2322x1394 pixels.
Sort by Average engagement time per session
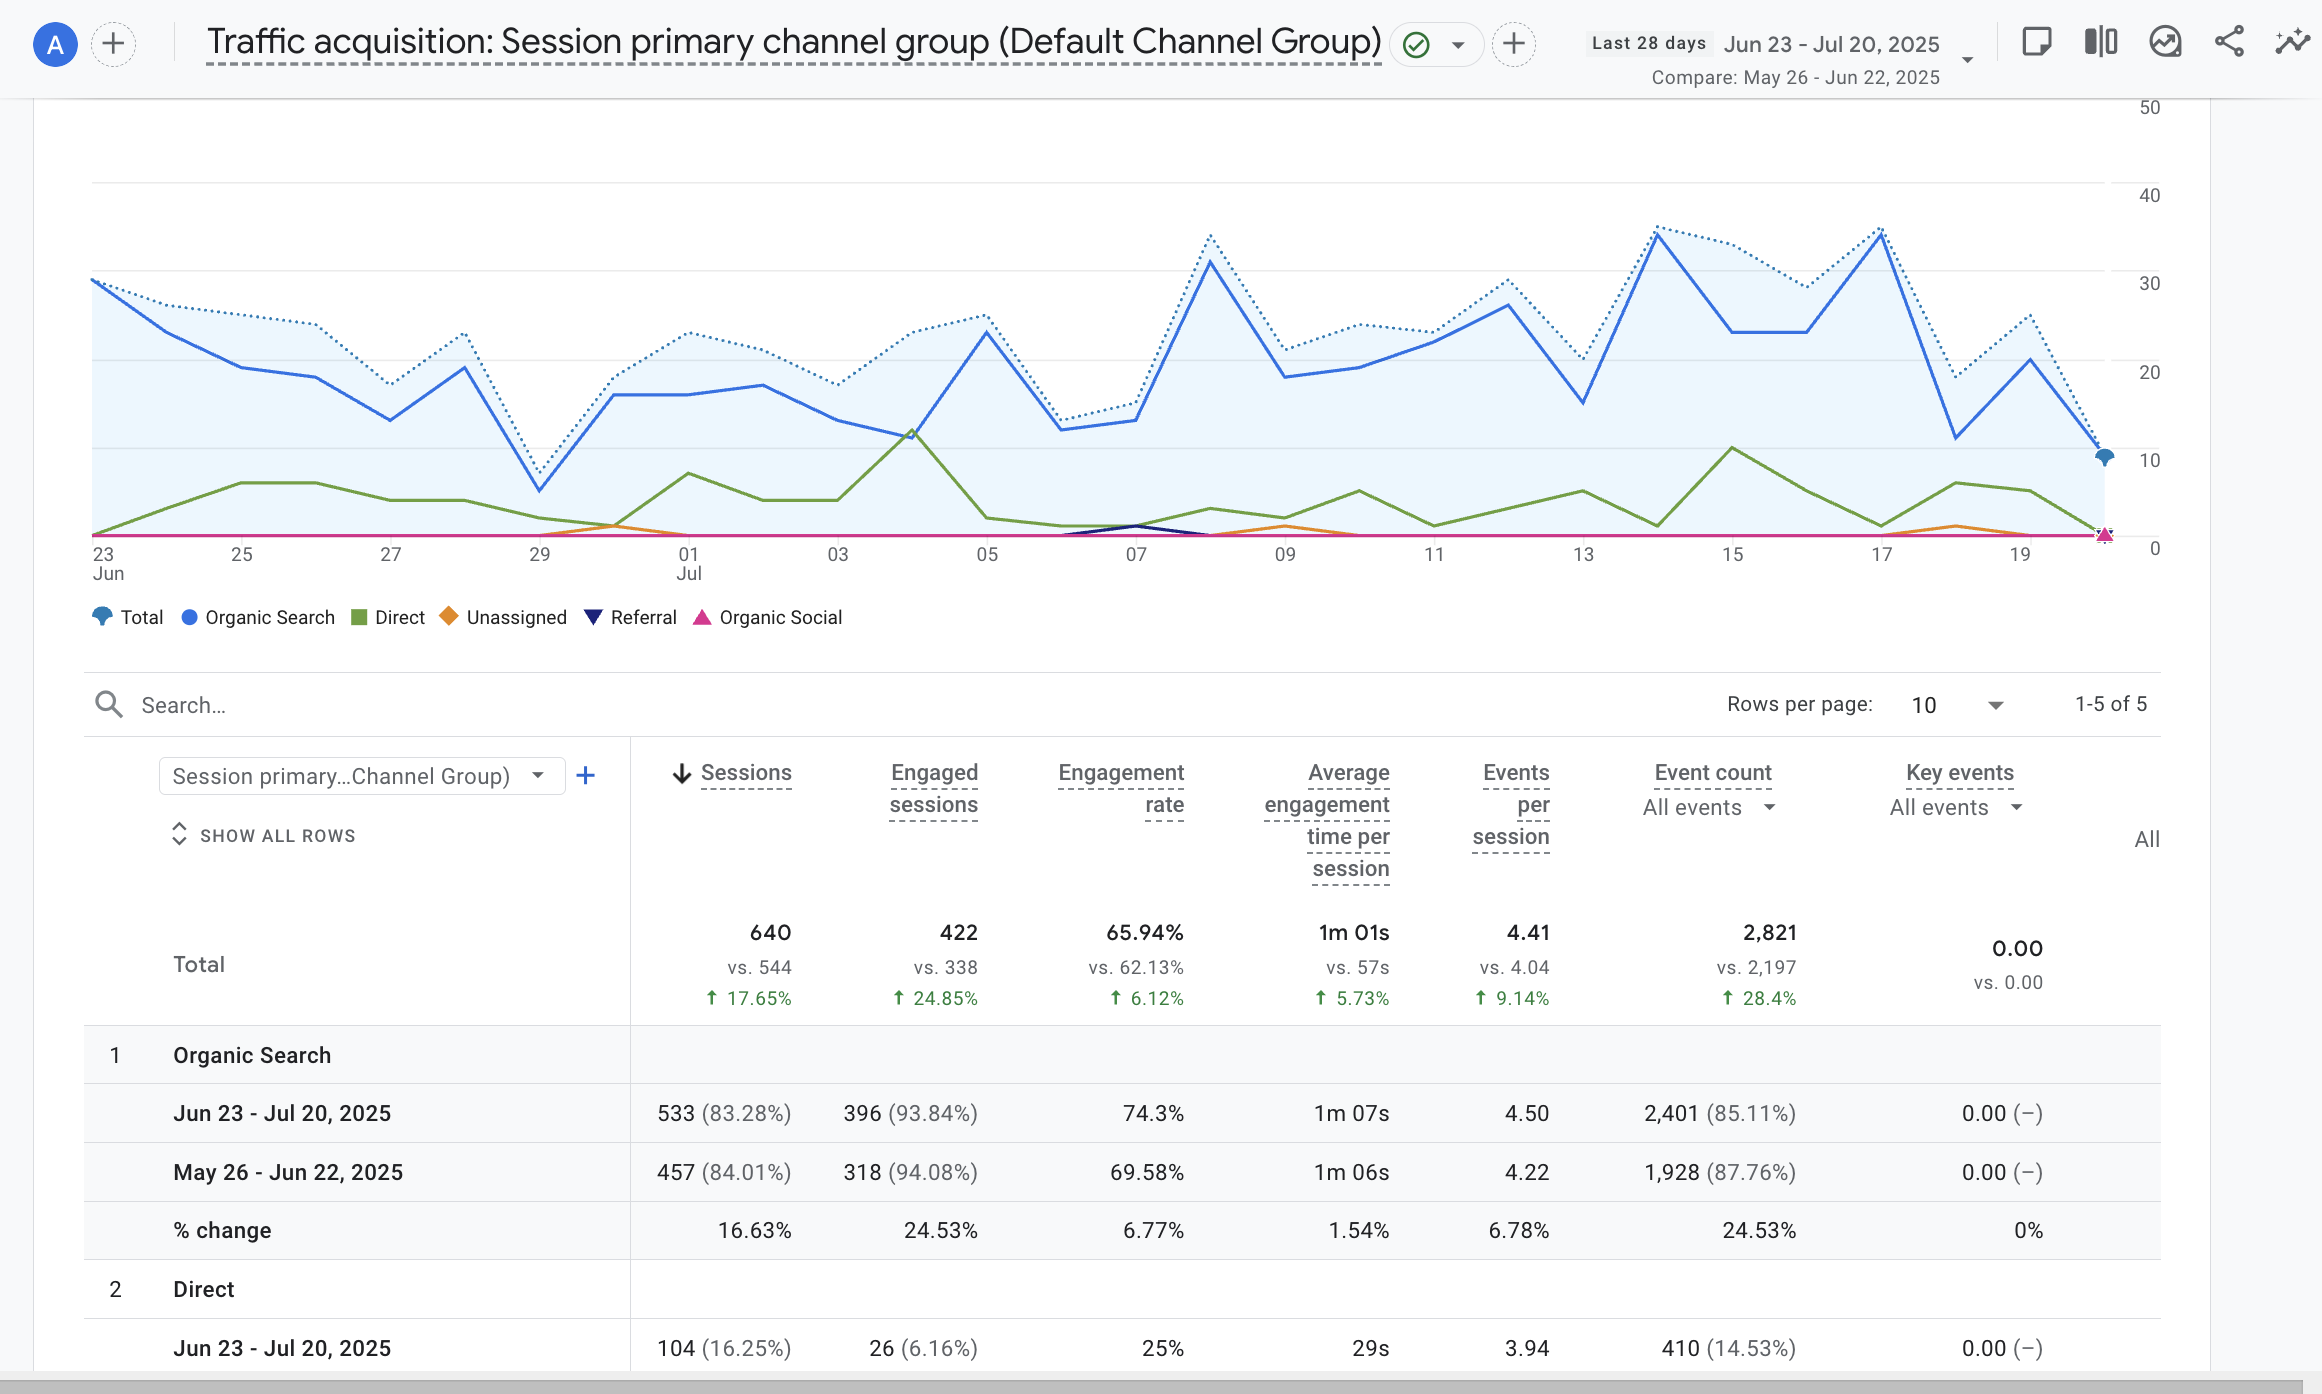[x=1327, y=821]
